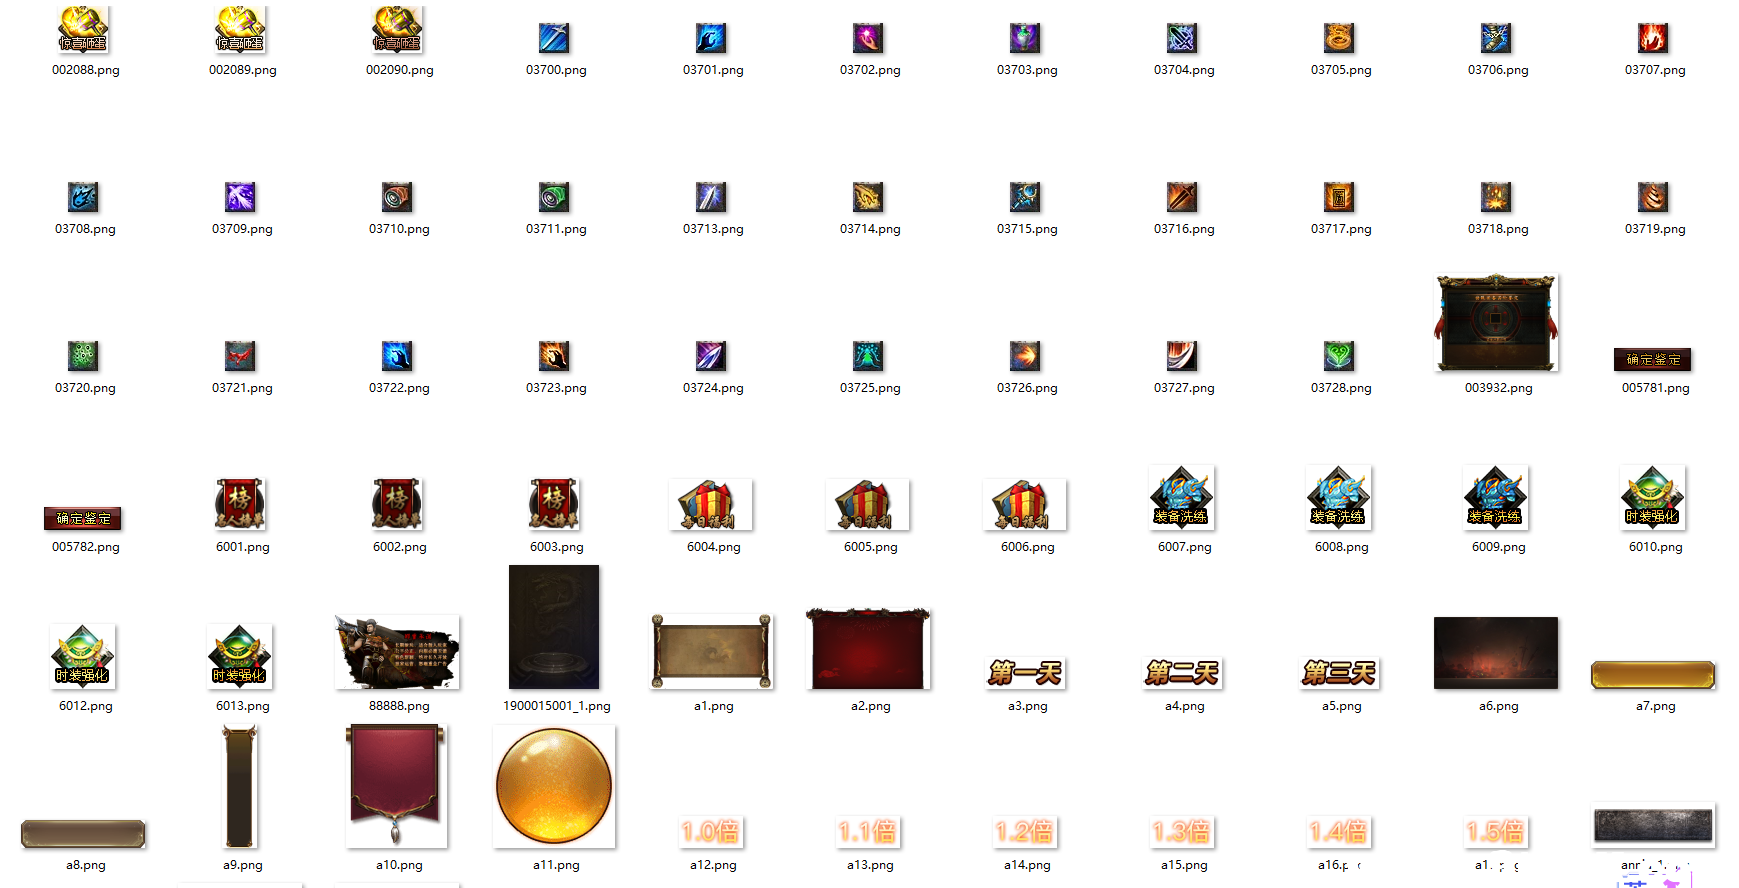Select the 6001.png red ranking badge
This screenshot has width=1739, height=888.
pos(240,504)
